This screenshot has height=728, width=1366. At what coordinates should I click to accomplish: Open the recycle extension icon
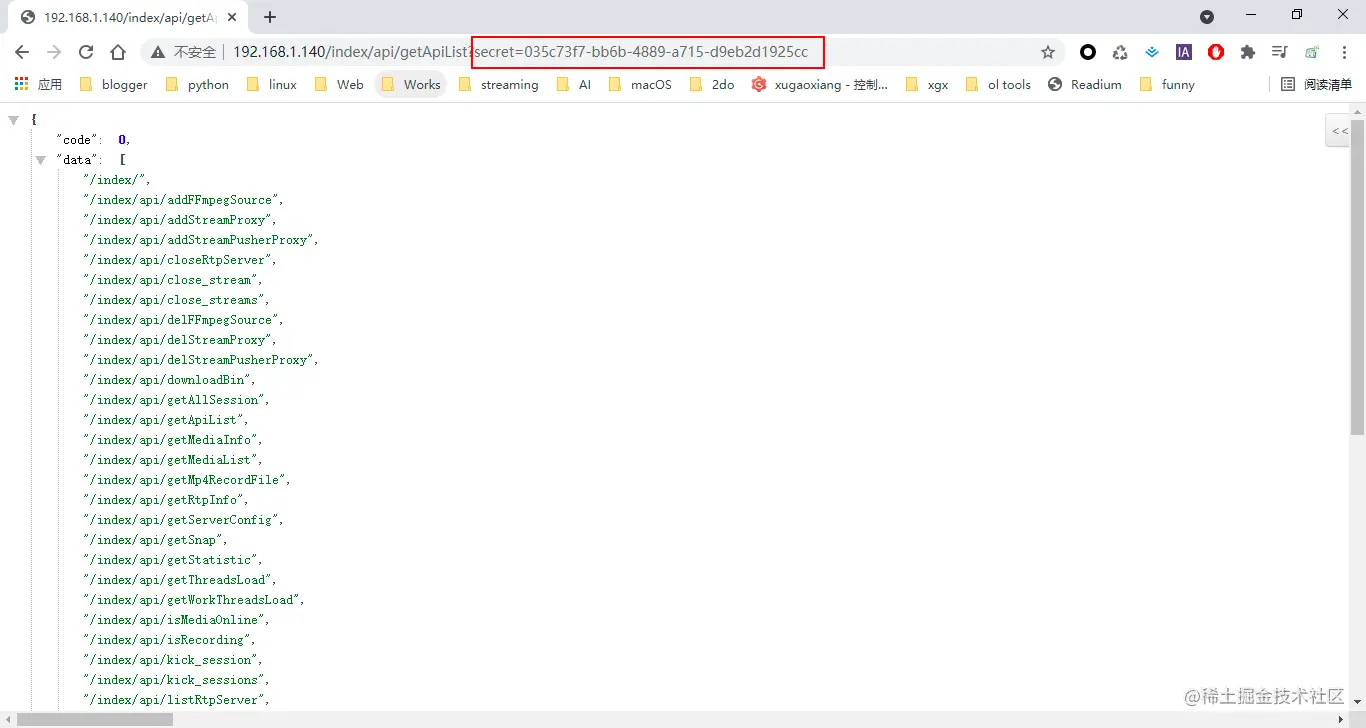tap(1120, 52)
